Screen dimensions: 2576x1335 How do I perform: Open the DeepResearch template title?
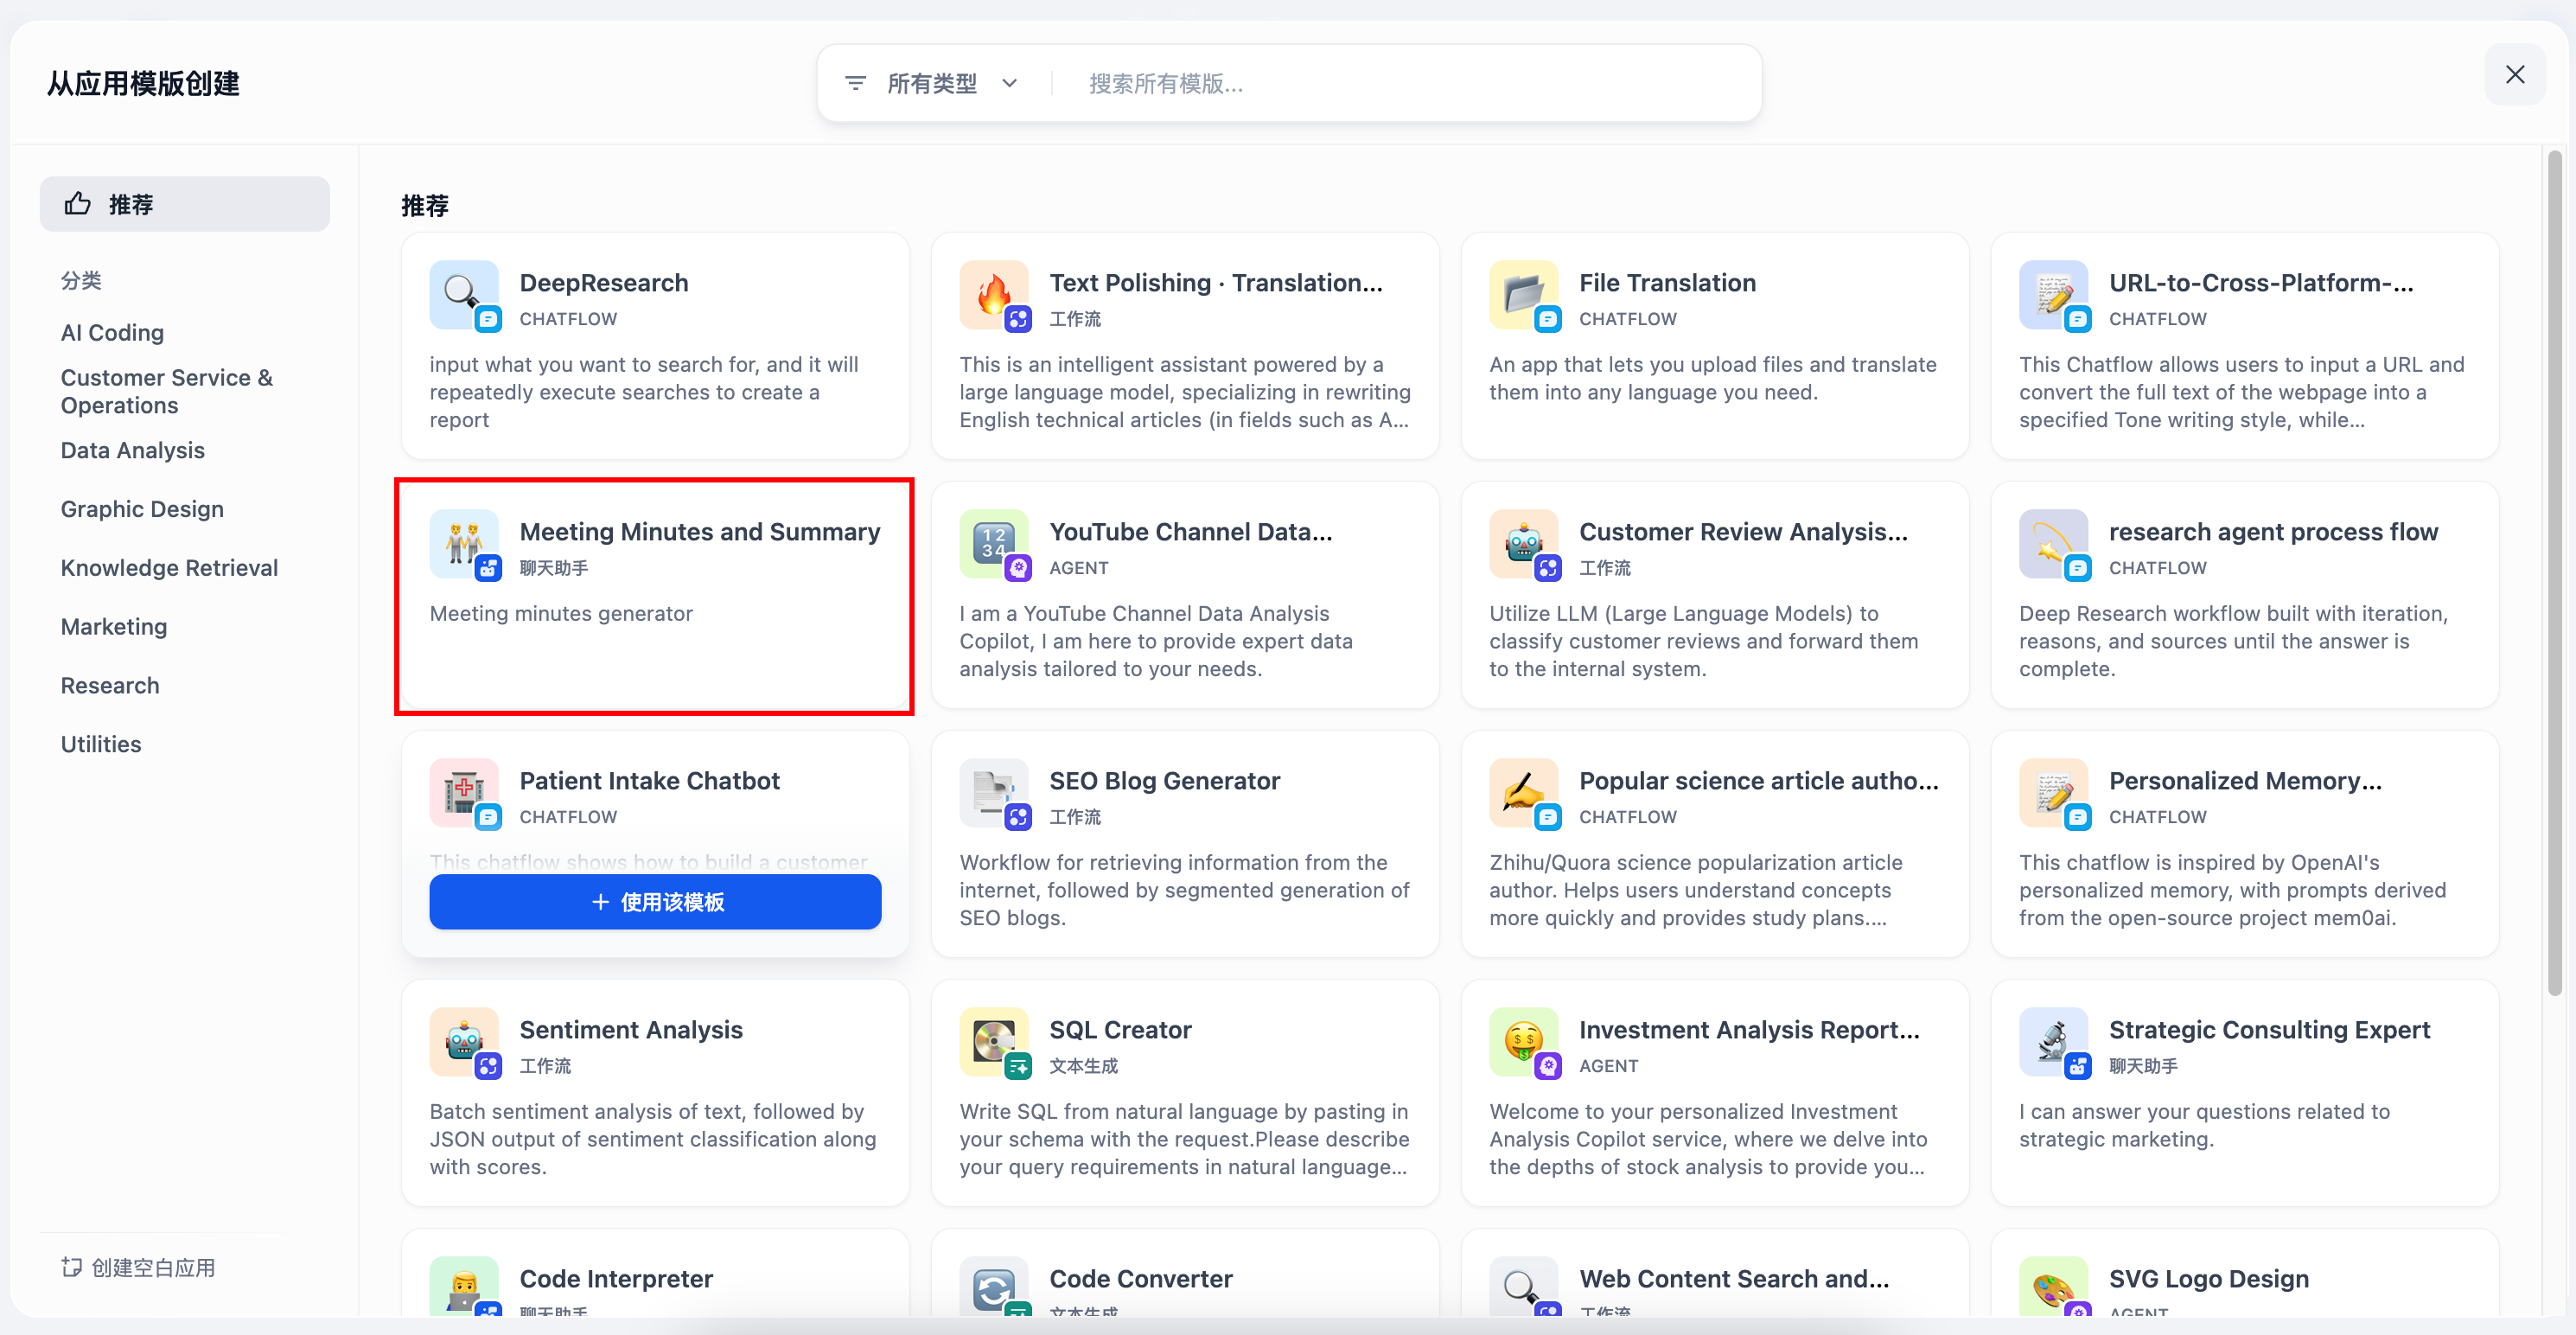tap(604, 283)
